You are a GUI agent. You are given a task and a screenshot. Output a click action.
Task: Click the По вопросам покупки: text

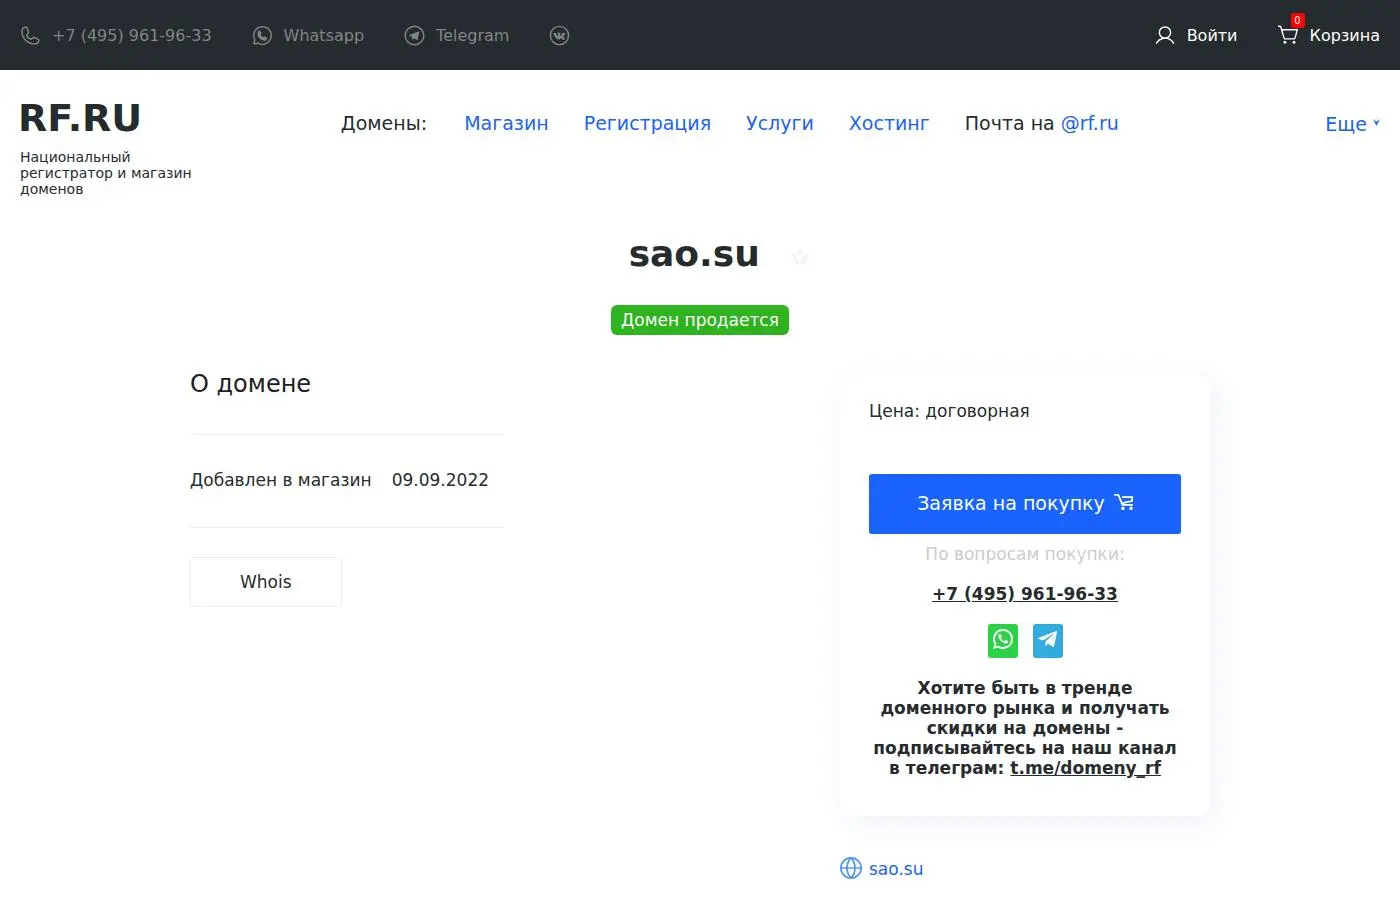[x=1025, y=554]
